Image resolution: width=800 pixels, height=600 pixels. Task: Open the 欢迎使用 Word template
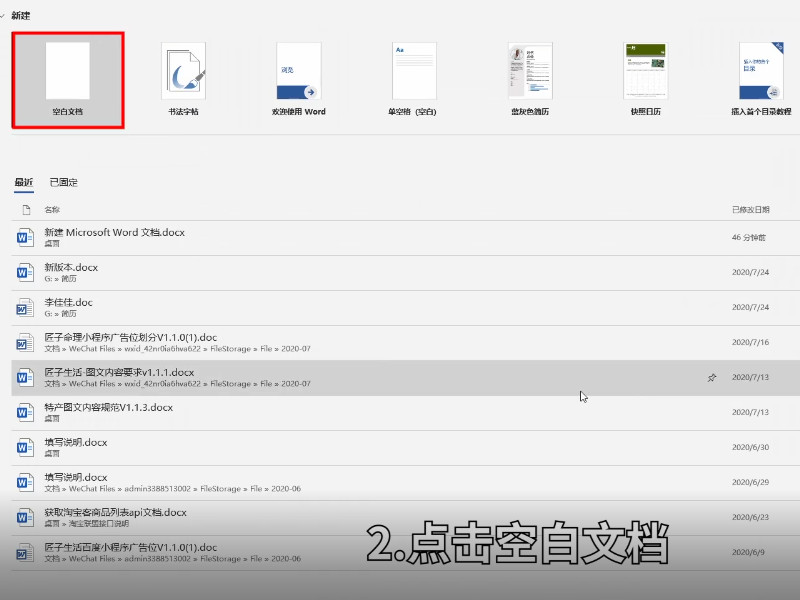[x=299, y=80]
